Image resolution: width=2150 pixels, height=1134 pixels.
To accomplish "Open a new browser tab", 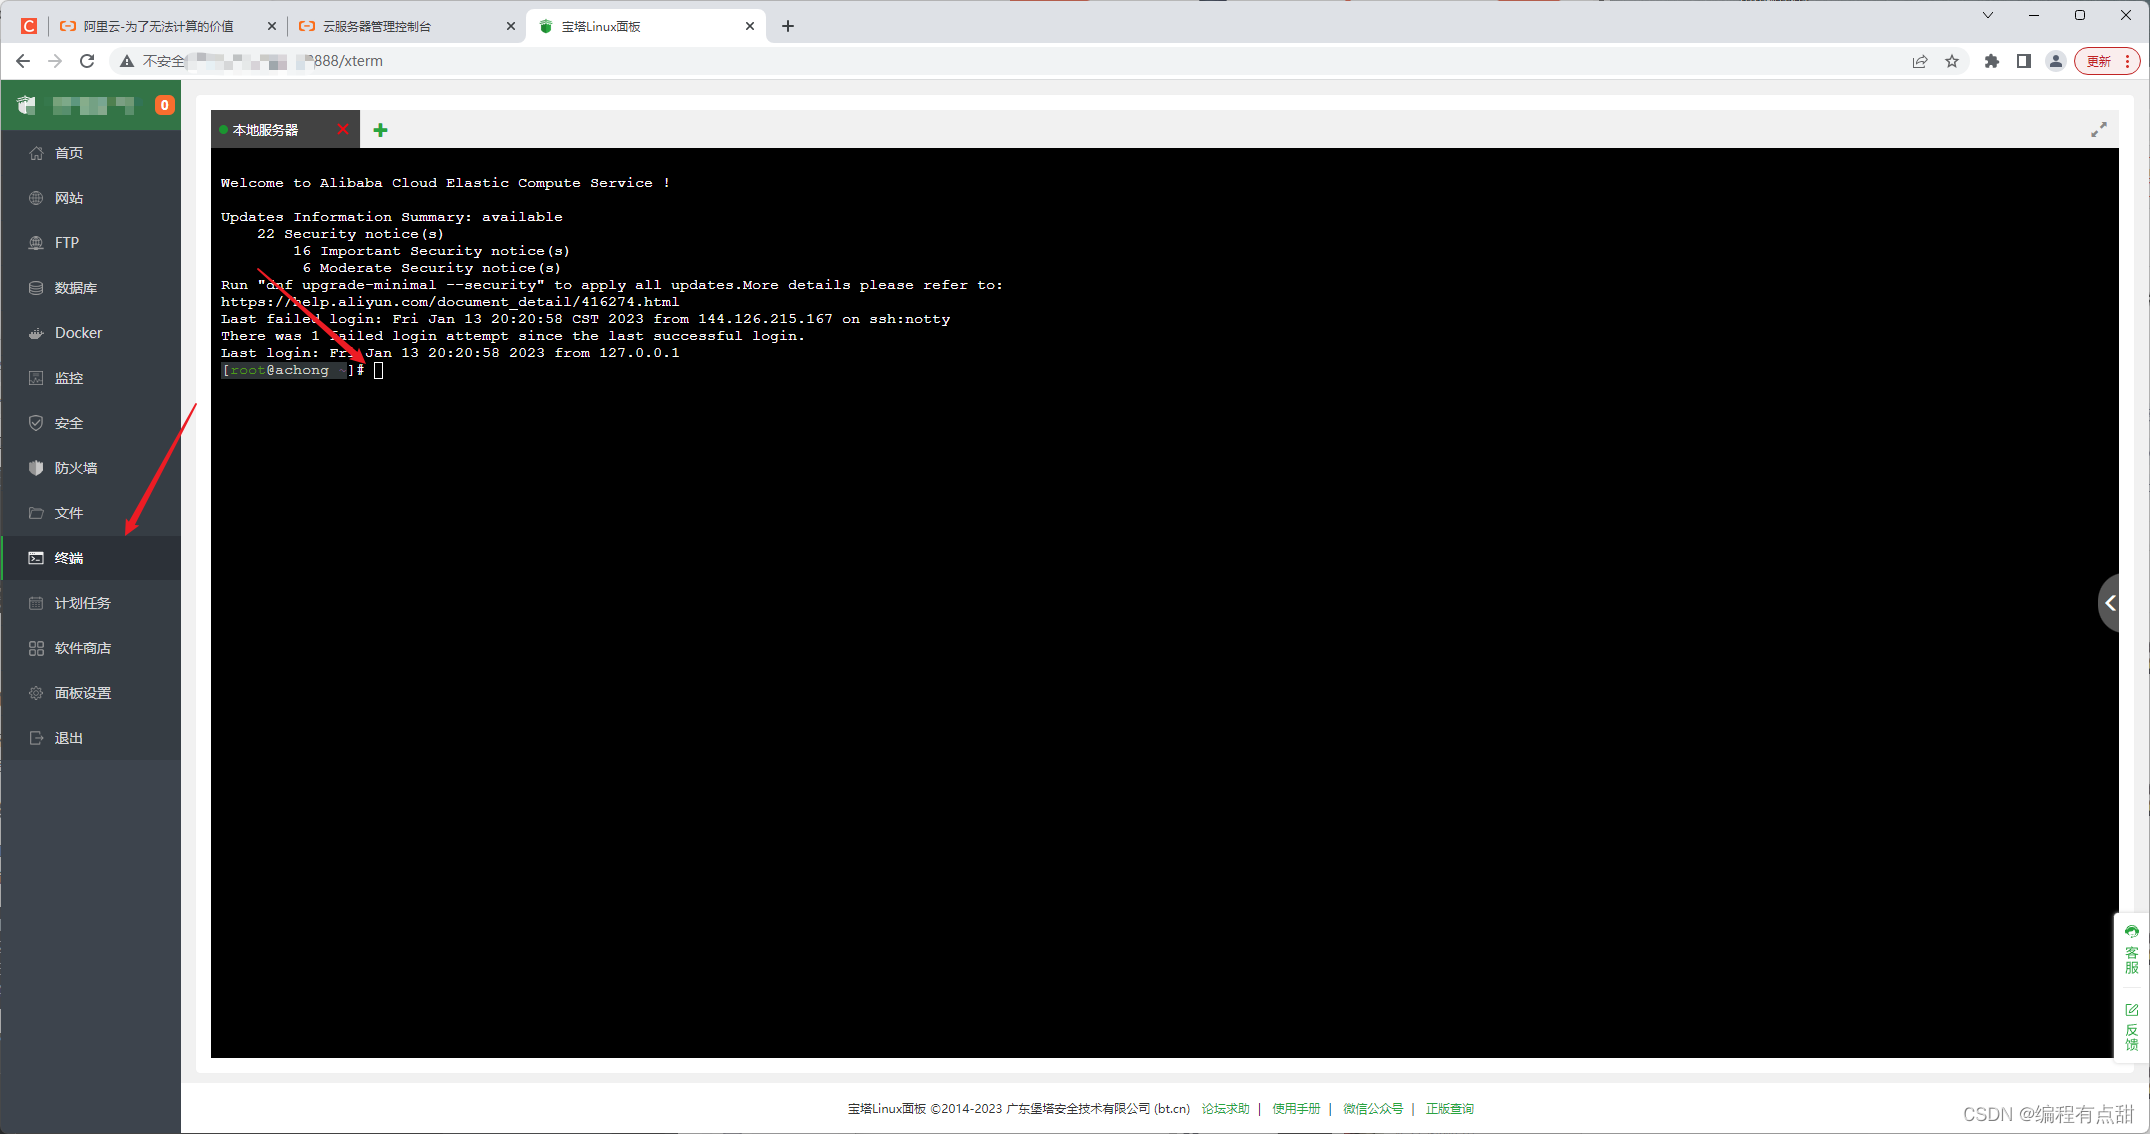I will point(788,27).
